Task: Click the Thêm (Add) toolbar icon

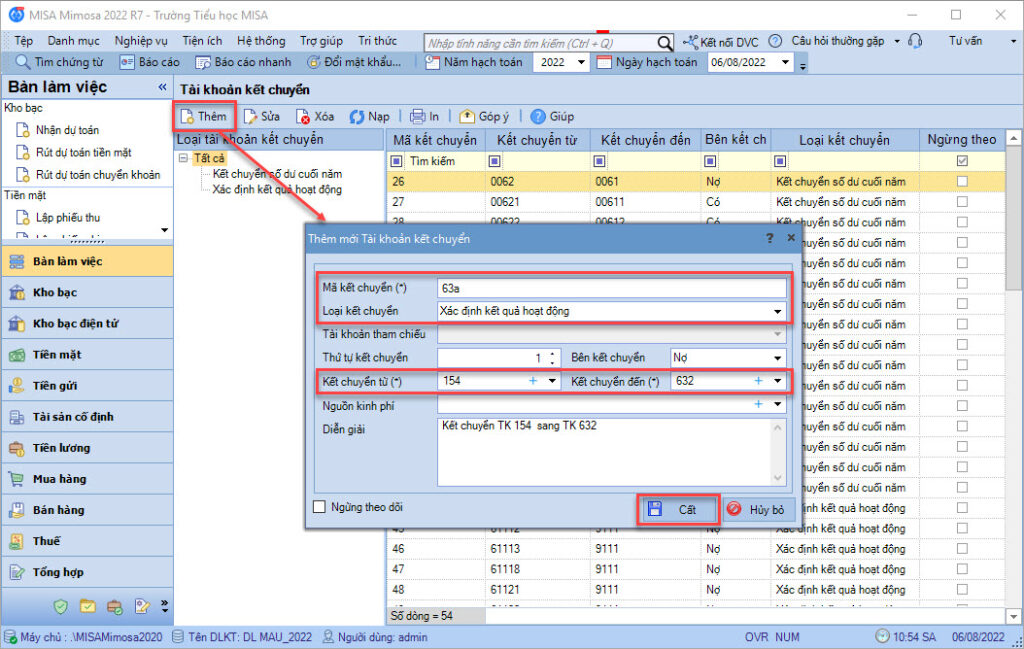Action: click(x=187, y=116)
